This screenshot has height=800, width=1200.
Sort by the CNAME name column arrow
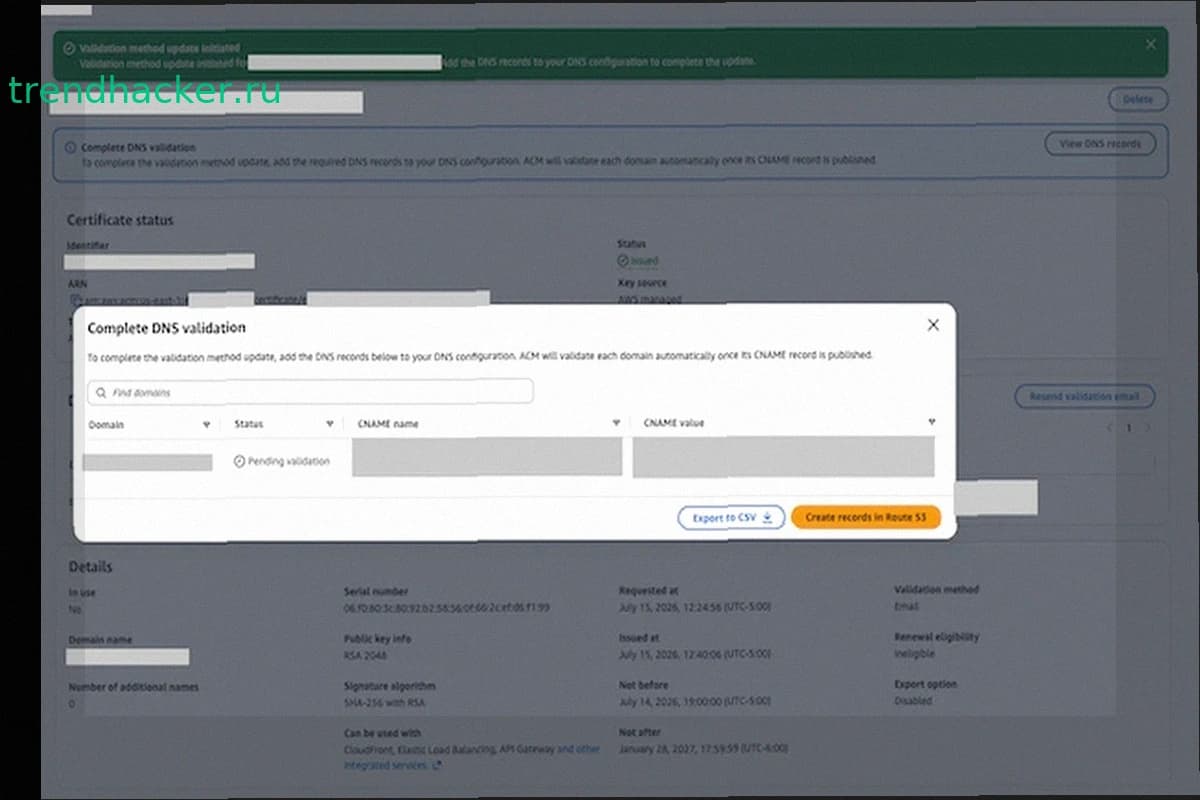point(616,423)
